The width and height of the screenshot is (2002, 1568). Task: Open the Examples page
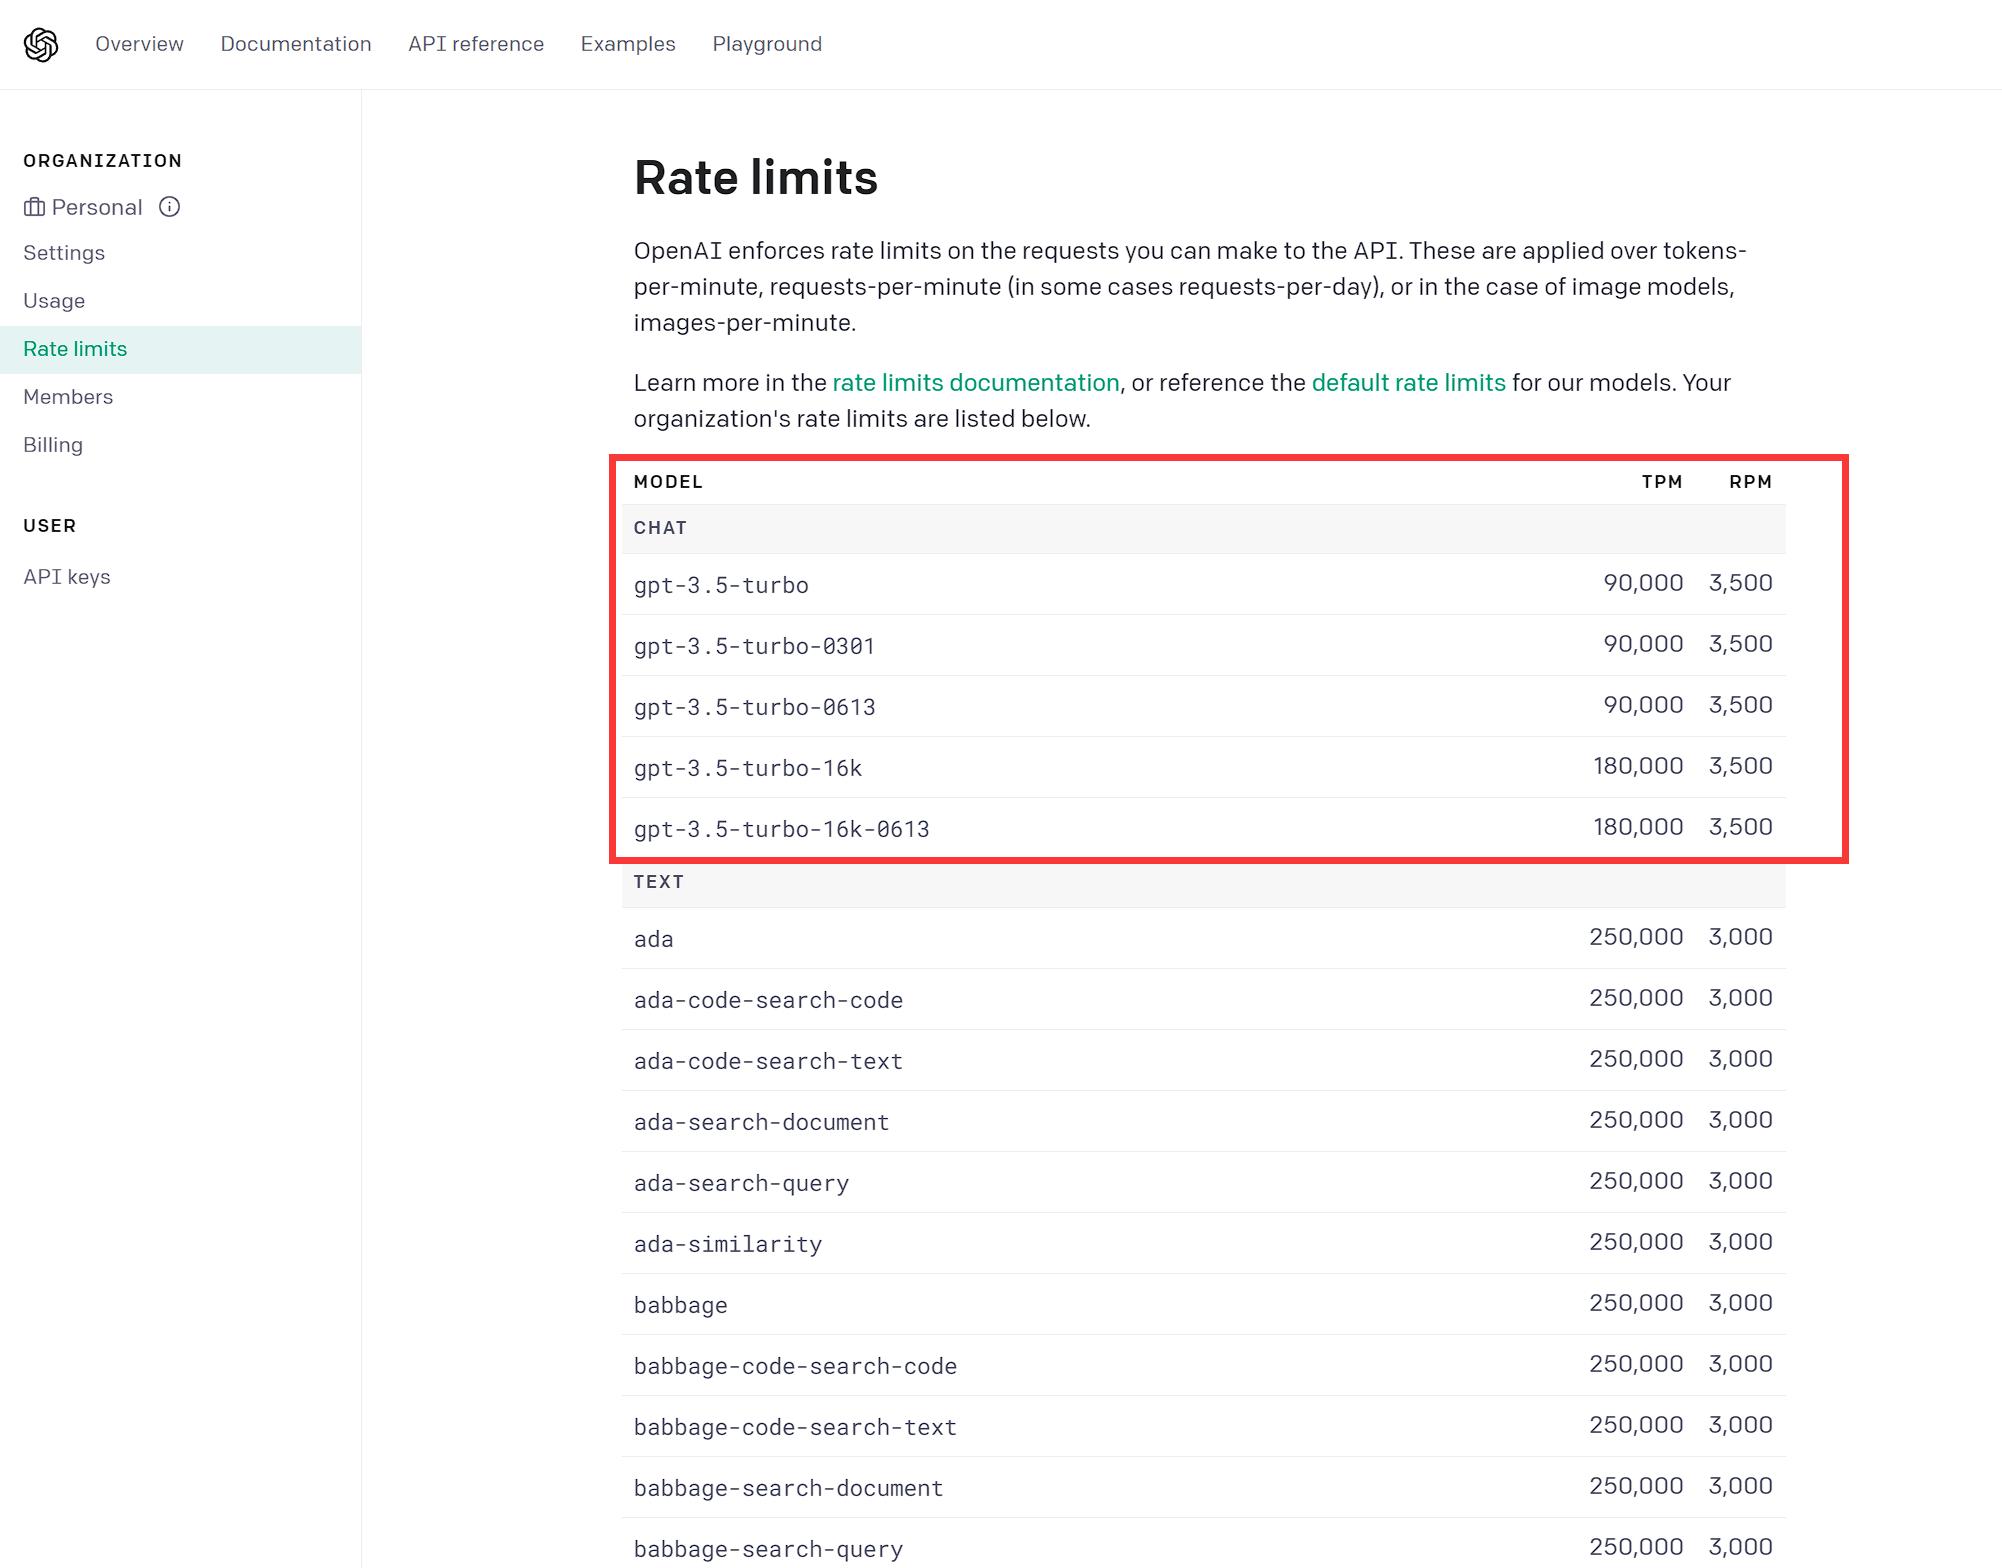pos(628,44)
